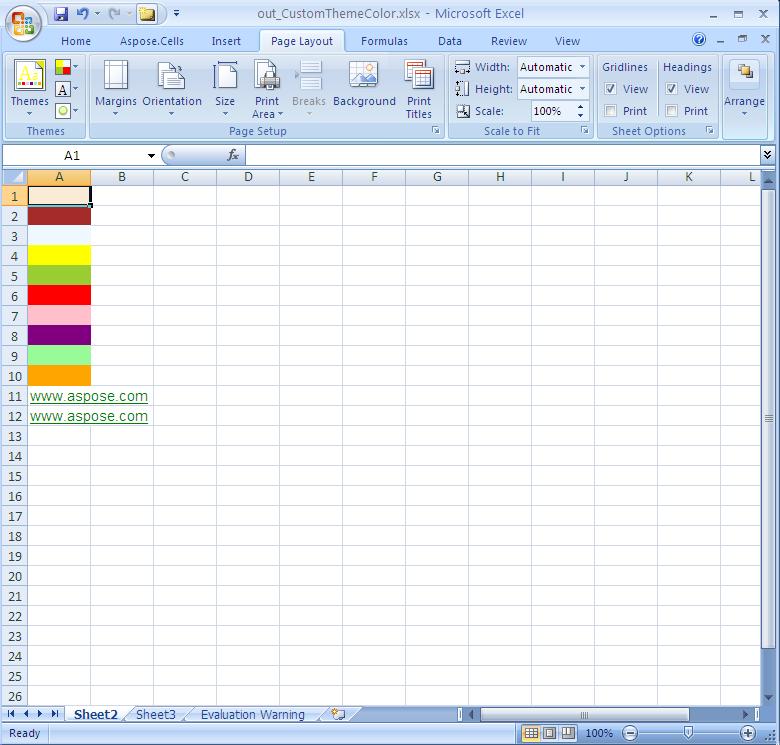Image resolution: width=780 pixels, height=745 pixels.
Task: Toggle Gridlines View checkbox
Action: click(x=611, y=89)
